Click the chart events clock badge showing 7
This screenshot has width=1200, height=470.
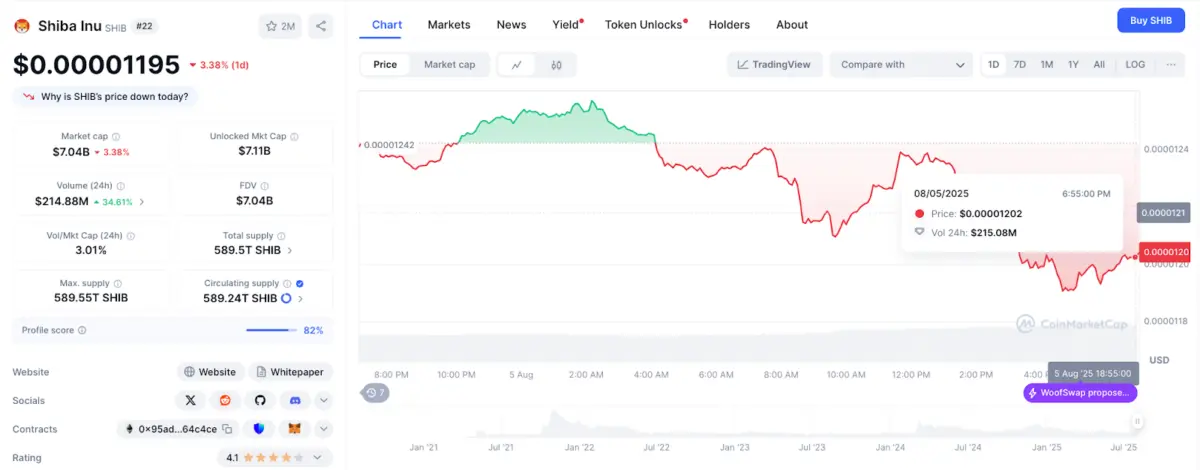pyautogui.click(x=375, y=393)
